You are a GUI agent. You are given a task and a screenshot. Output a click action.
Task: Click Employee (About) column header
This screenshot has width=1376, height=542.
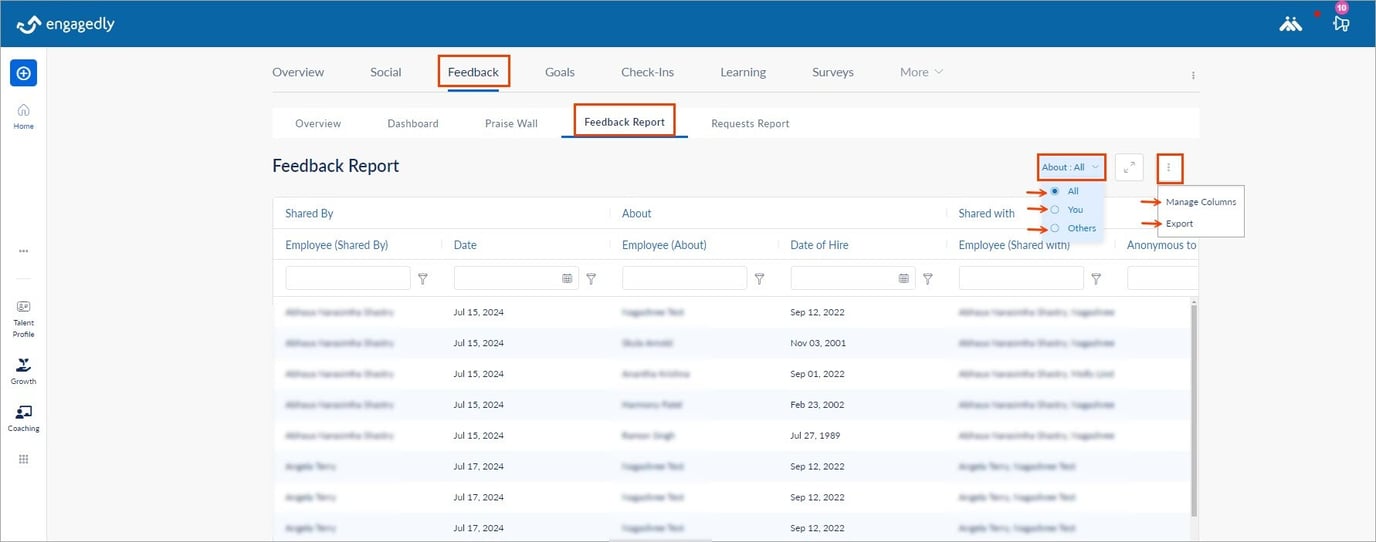[664, 245]
